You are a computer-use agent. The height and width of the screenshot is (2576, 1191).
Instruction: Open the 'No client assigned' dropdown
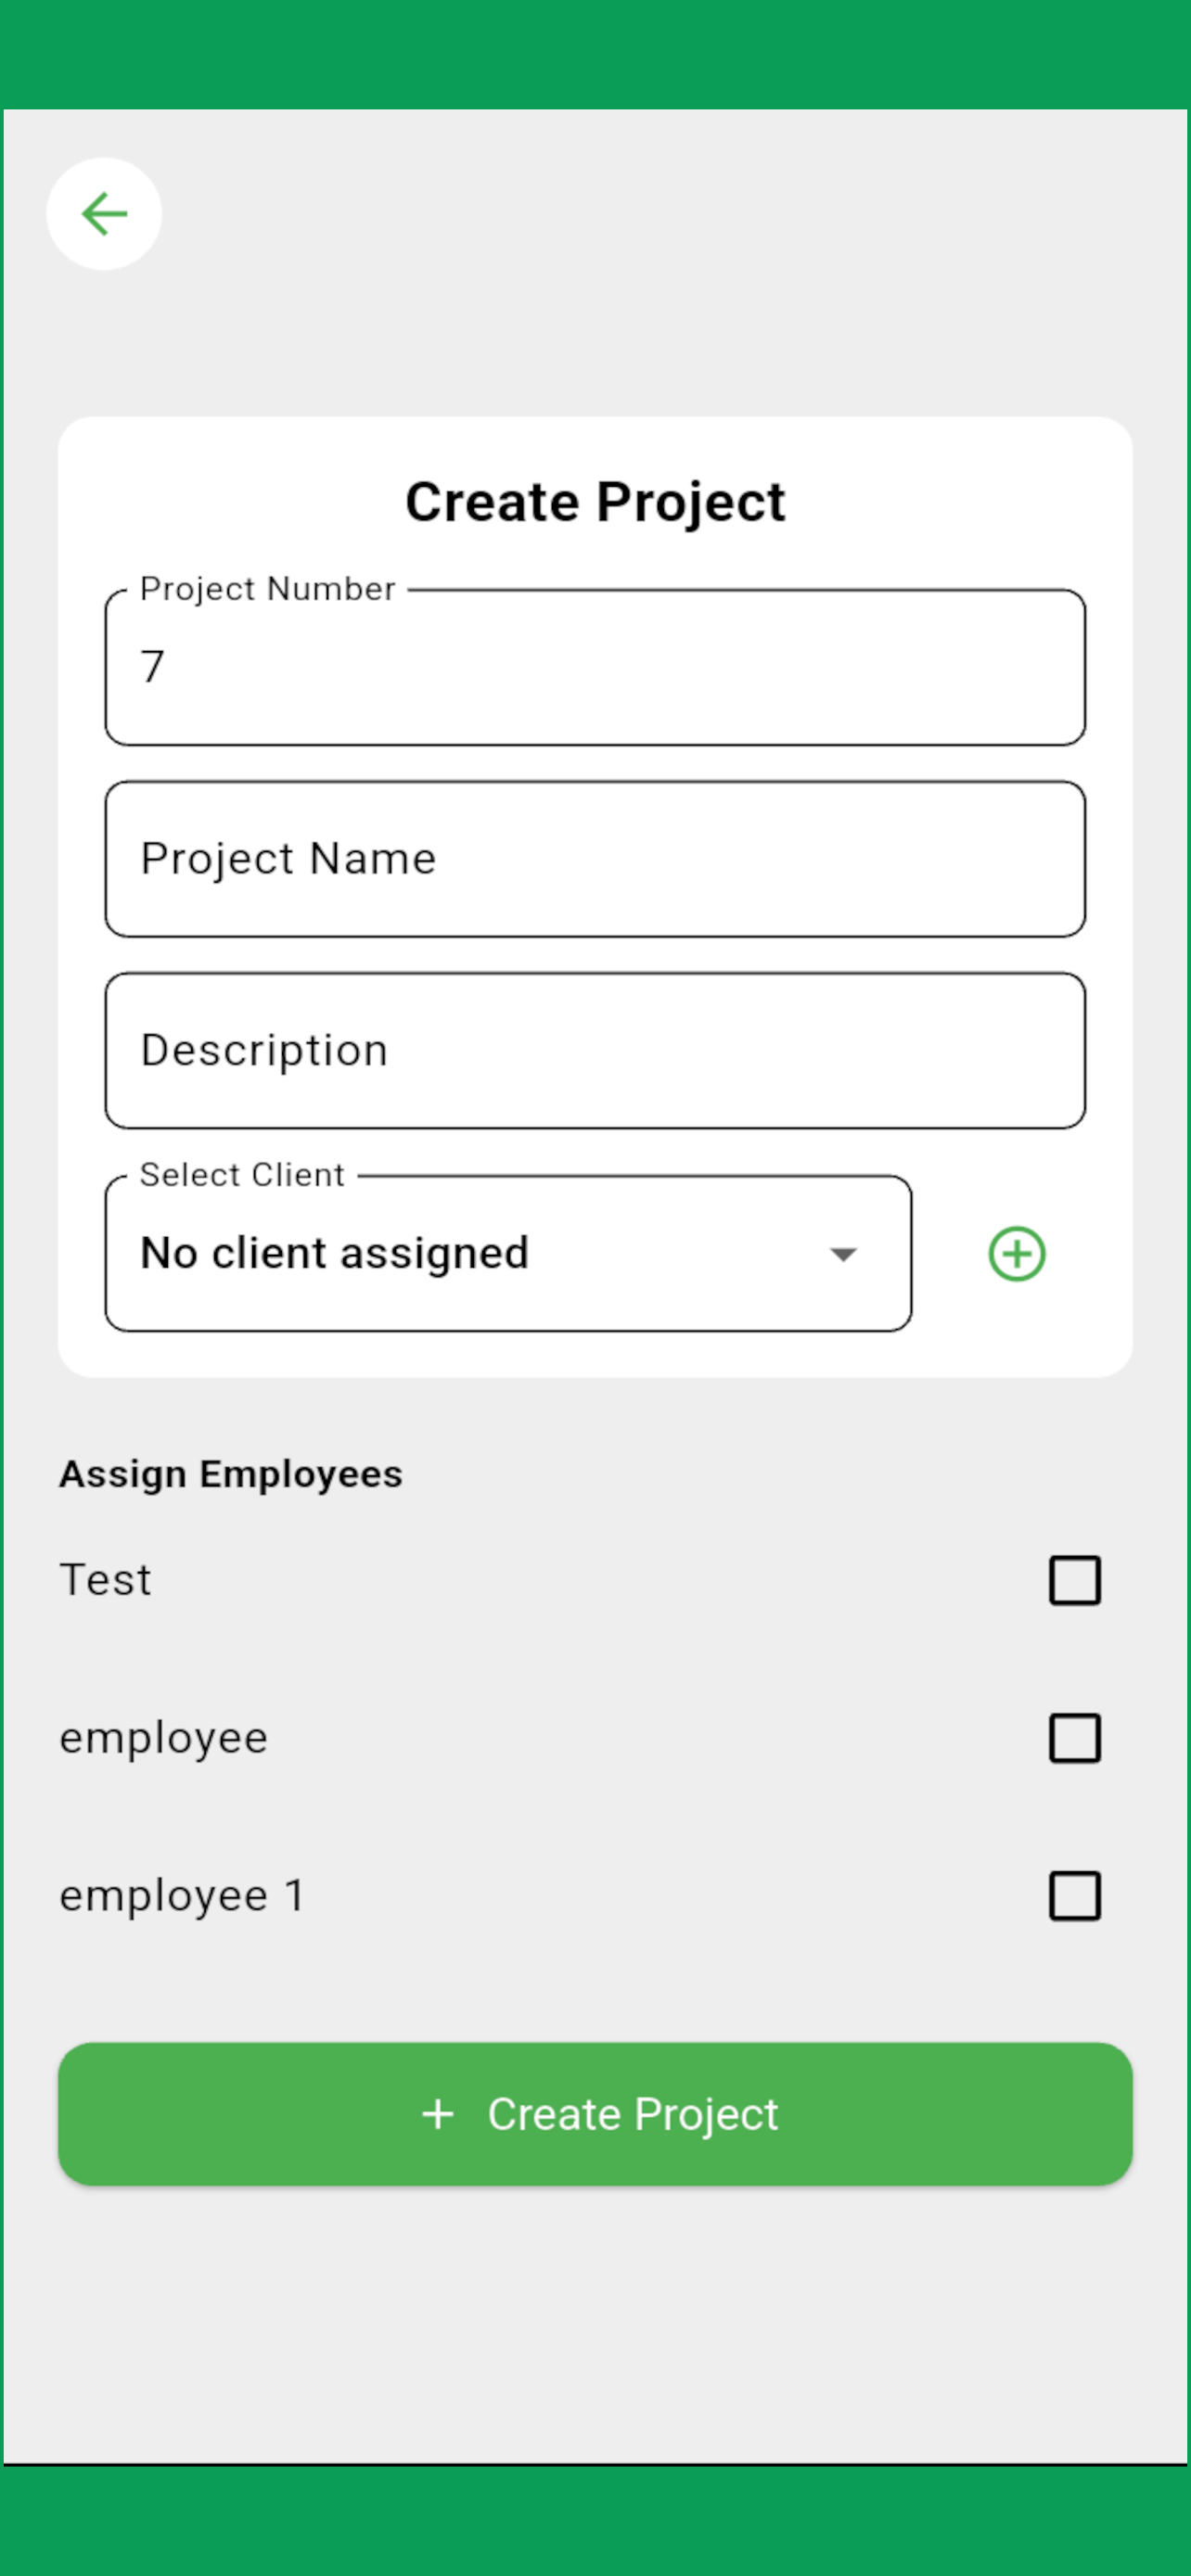click(x=508, y=1254)
